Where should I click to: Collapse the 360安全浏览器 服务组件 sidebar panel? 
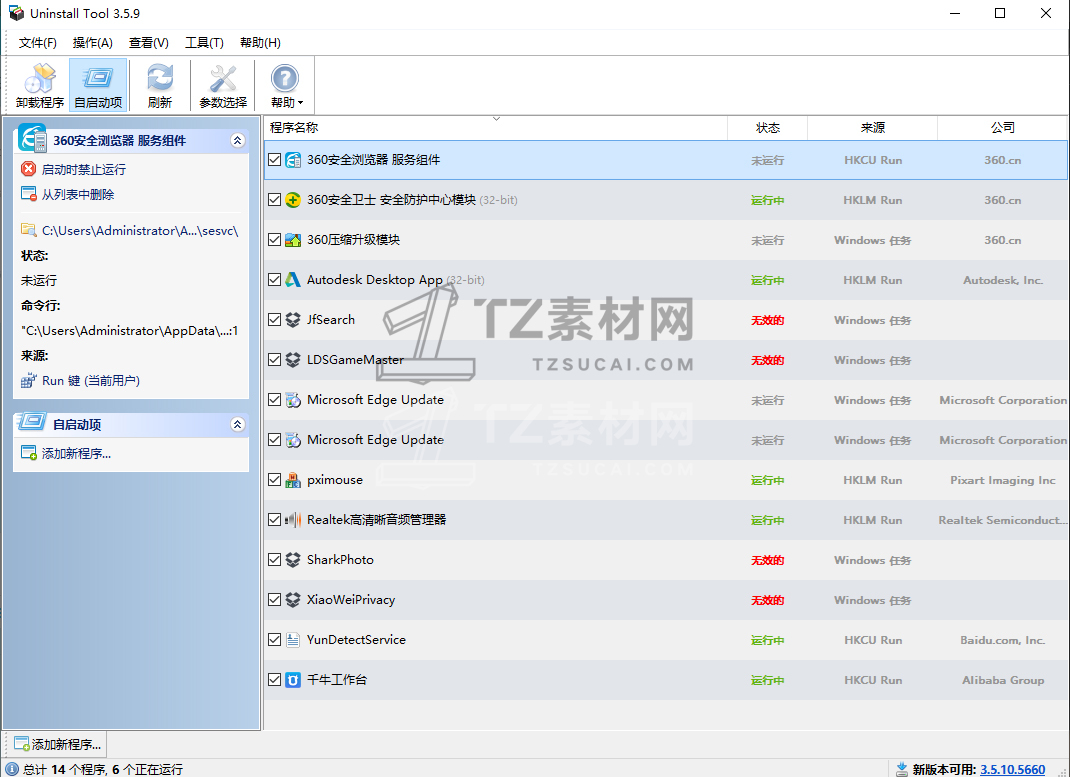237,141
